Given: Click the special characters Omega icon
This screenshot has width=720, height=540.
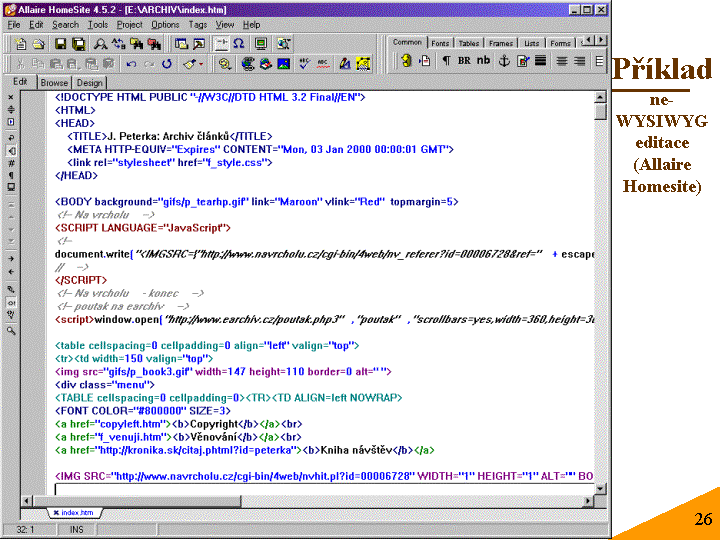Looking at the screenshot, I should pyautogui.click(x=238, y=44).
